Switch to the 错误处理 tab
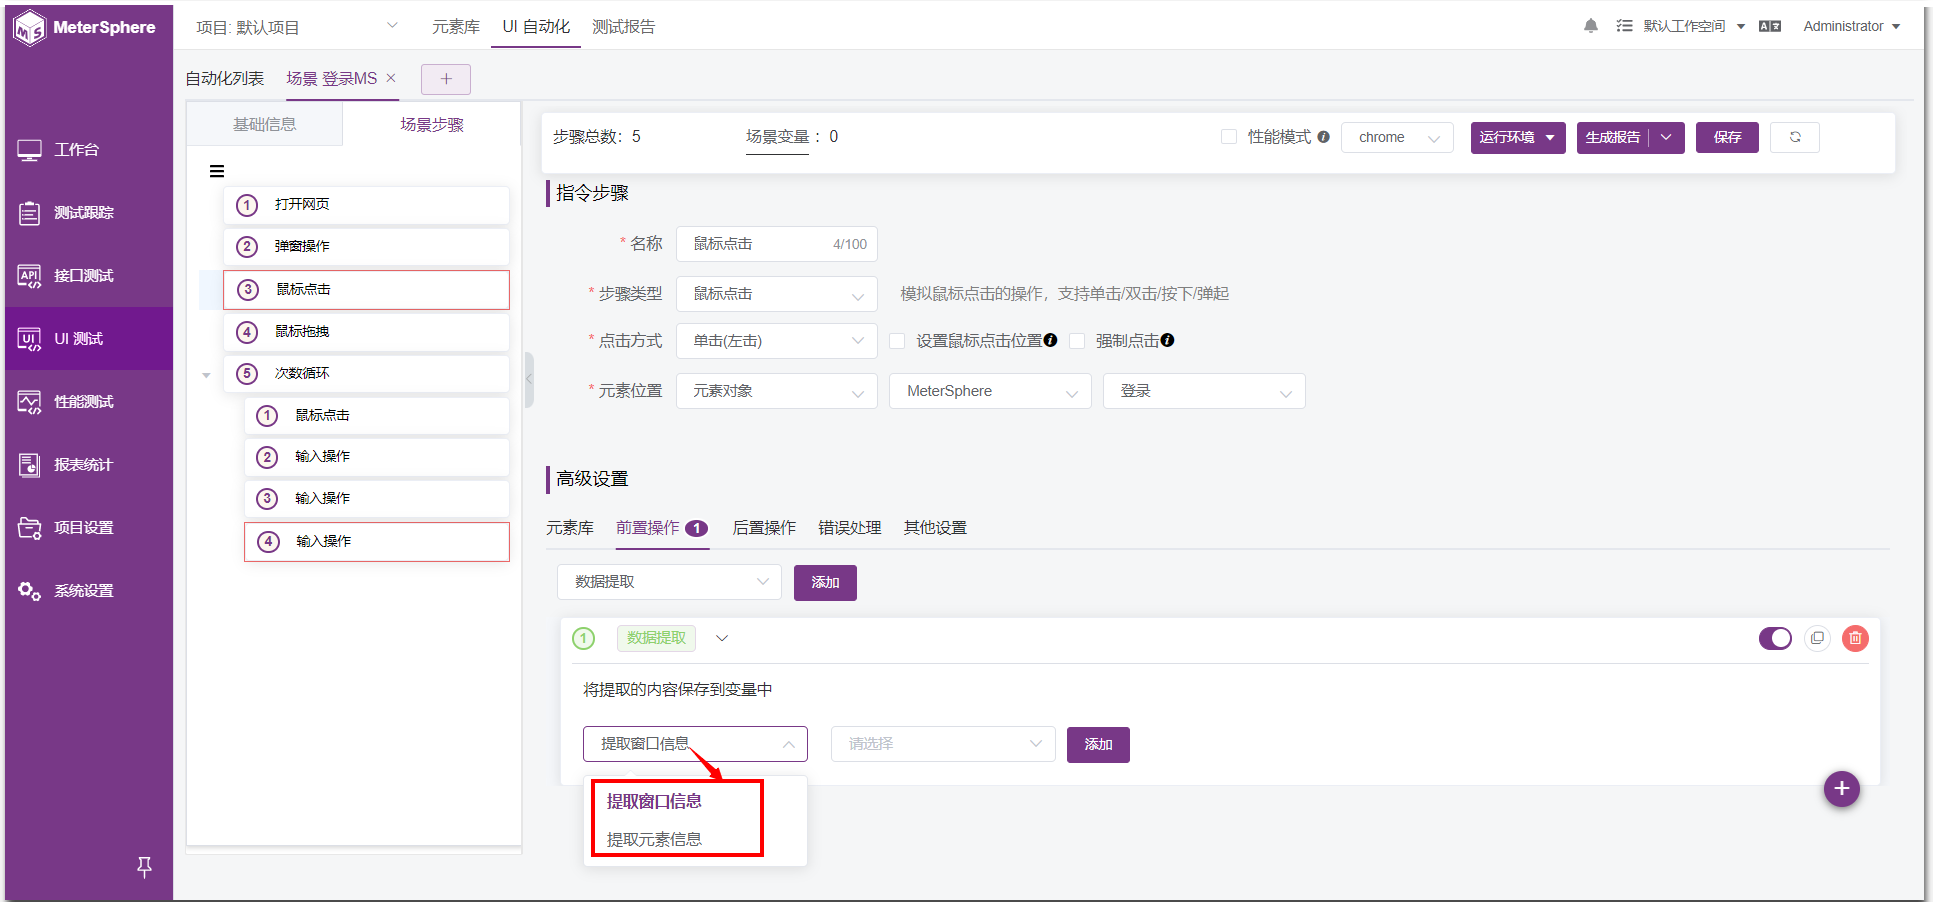The image size is (1933, 909). tap(850, 528)
